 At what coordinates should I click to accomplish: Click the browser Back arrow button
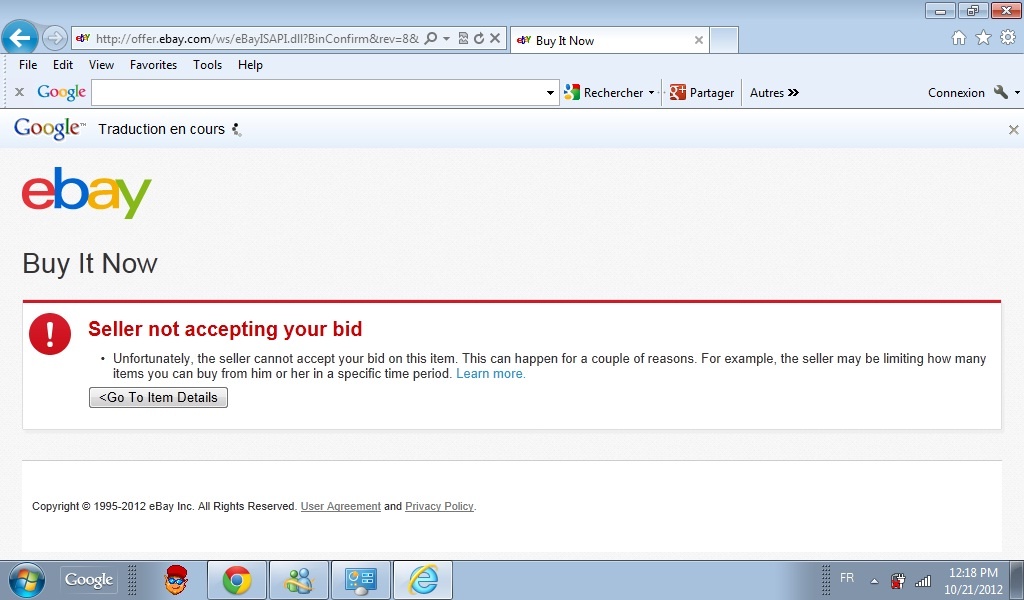tap(20, 38)
